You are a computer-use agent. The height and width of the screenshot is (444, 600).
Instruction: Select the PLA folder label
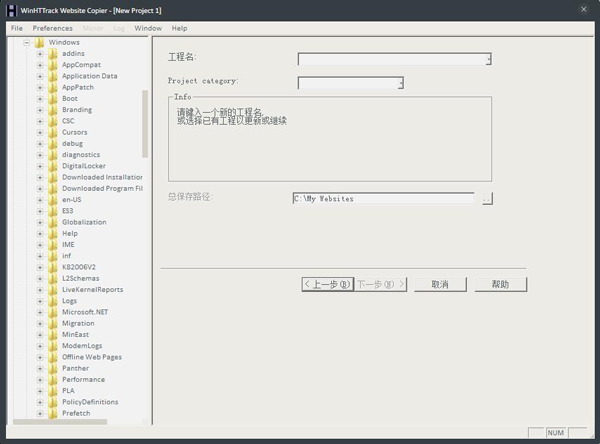(68, 391)
